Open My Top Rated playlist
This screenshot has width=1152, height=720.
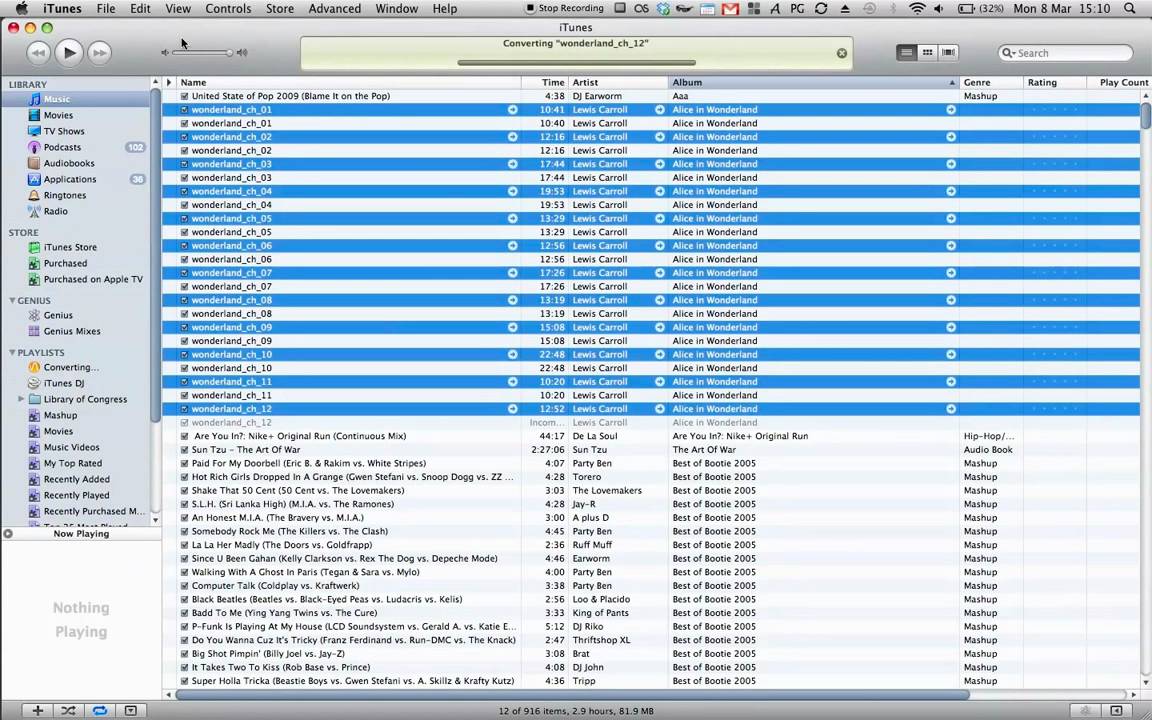73,464
